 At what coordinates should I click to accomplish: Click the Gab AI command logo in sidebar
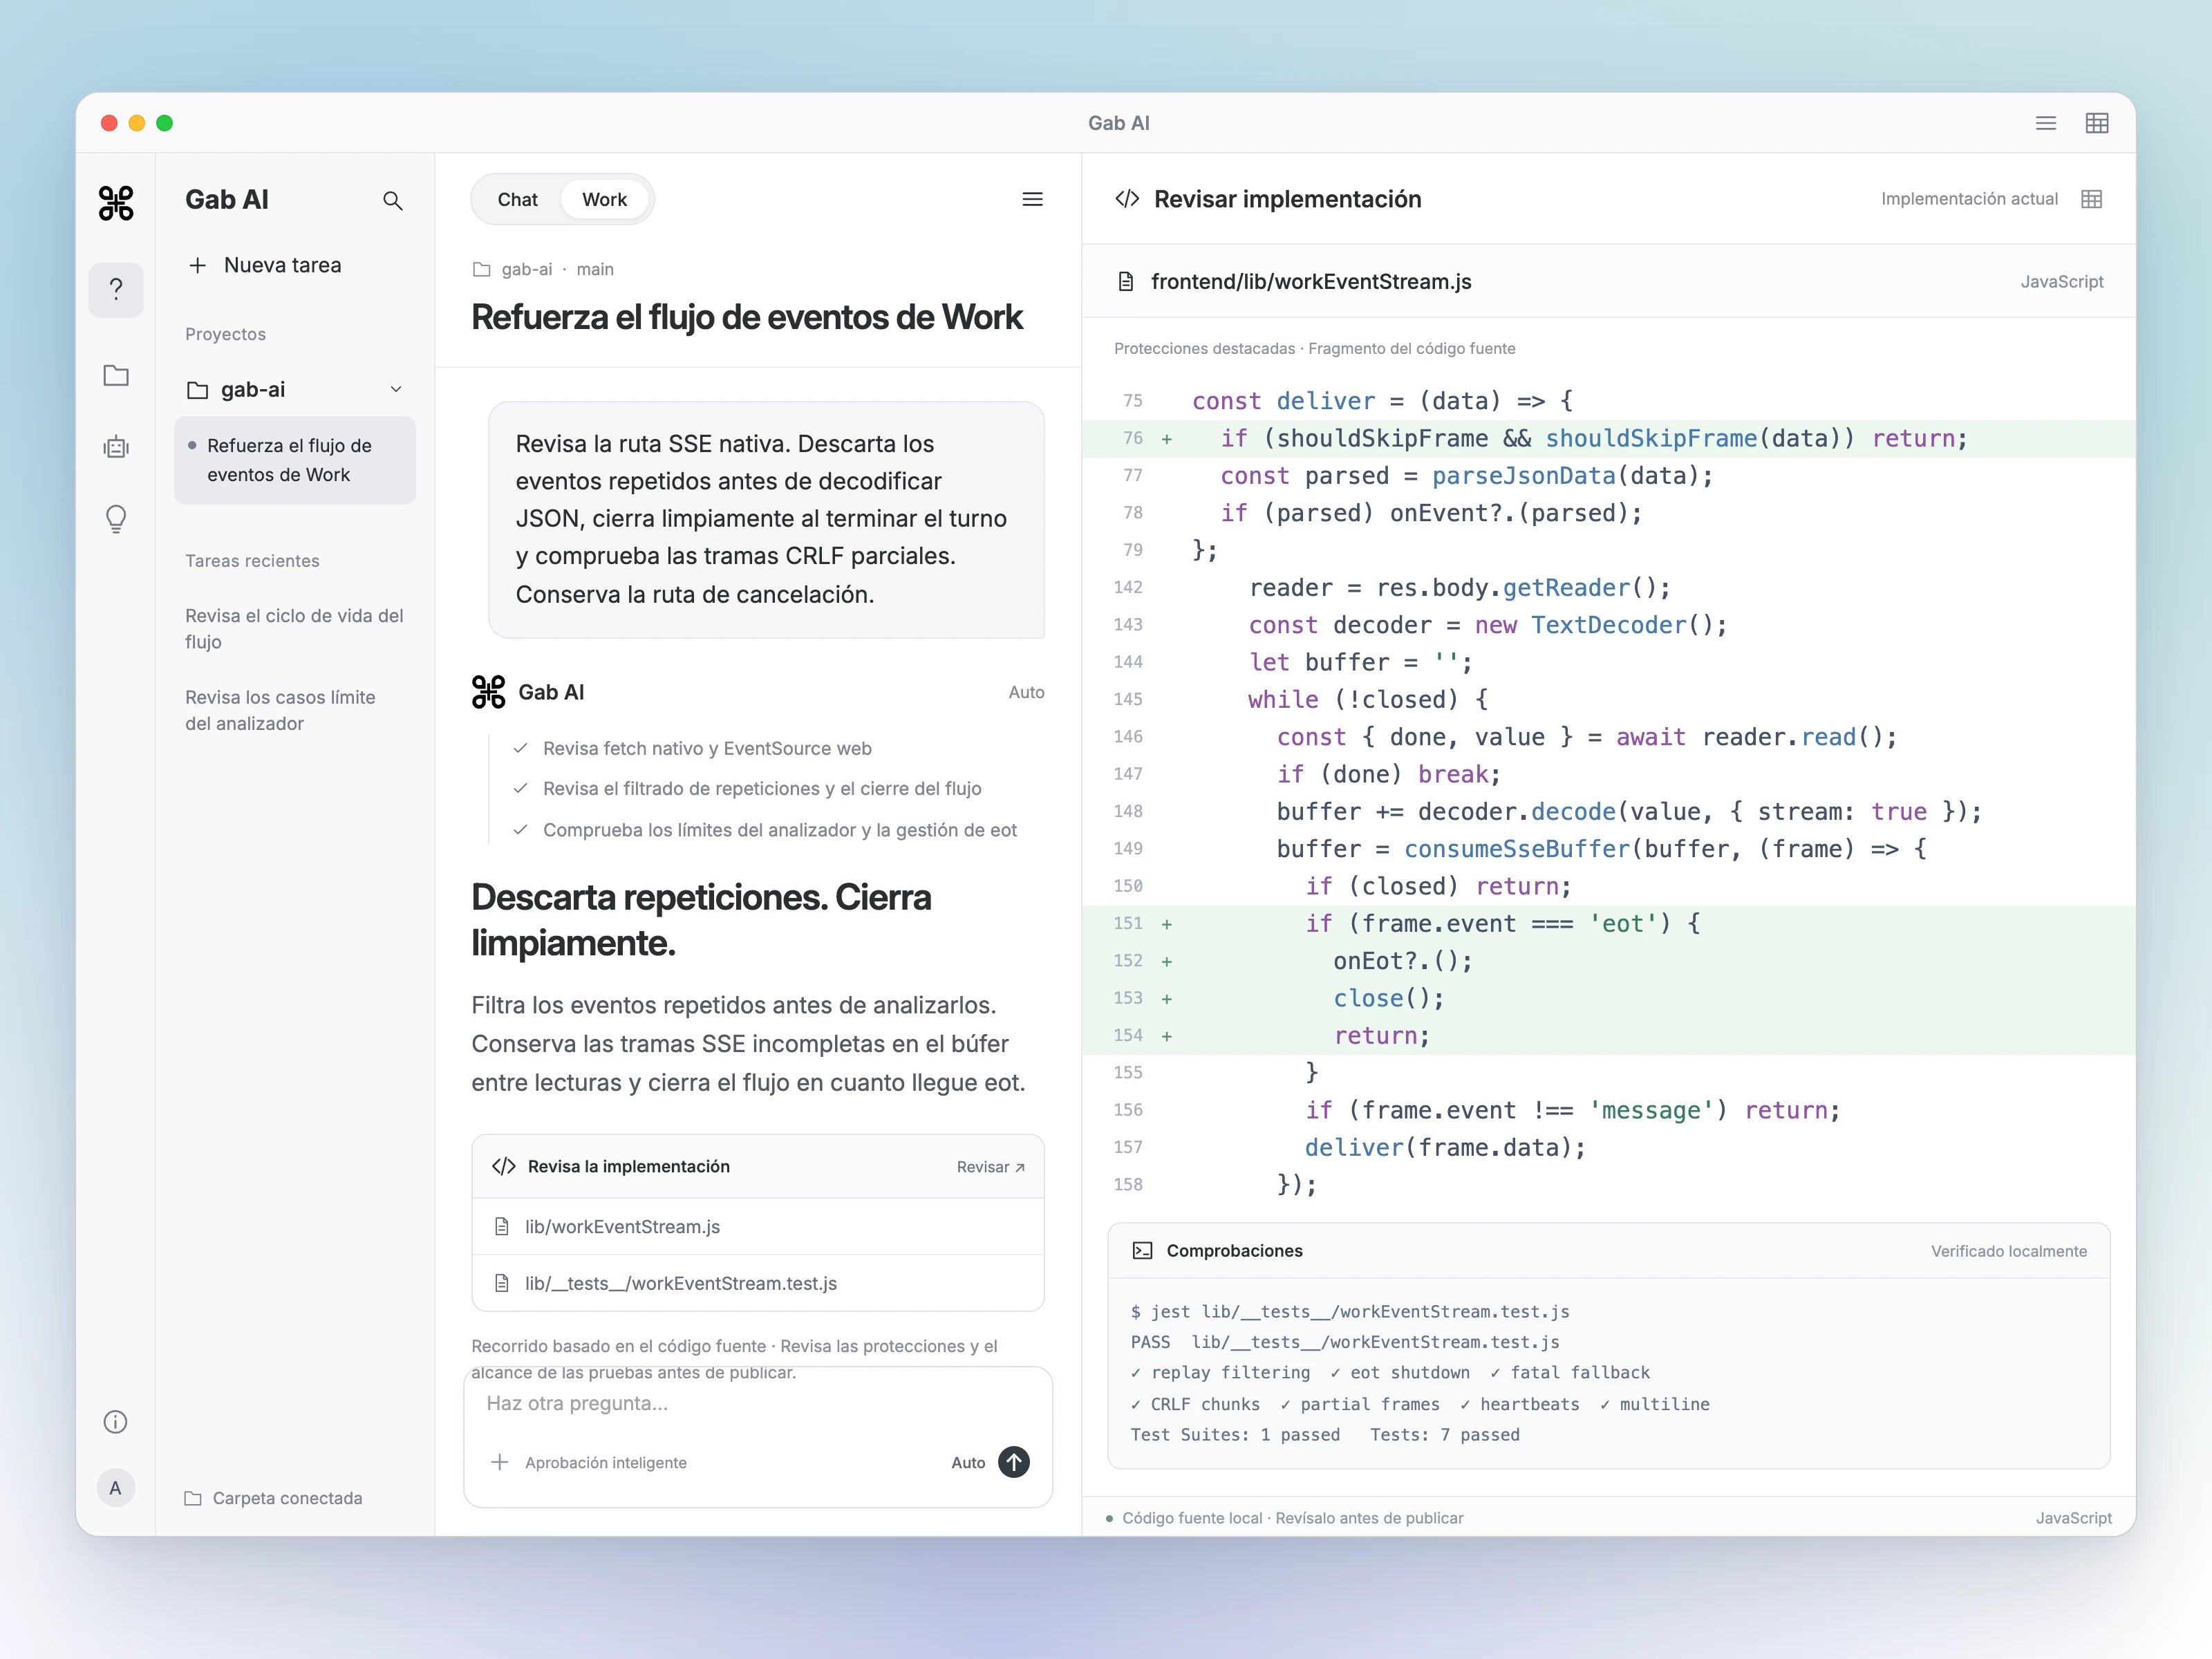[x=116, y=203]
